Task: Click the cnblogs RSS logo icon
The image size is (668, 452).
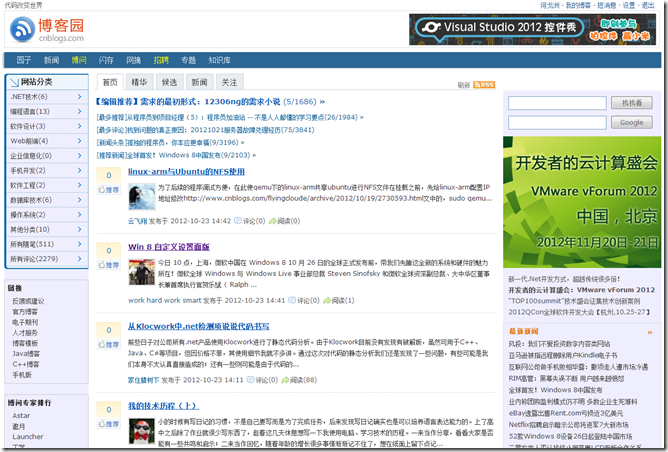Action: pos(22,29)
